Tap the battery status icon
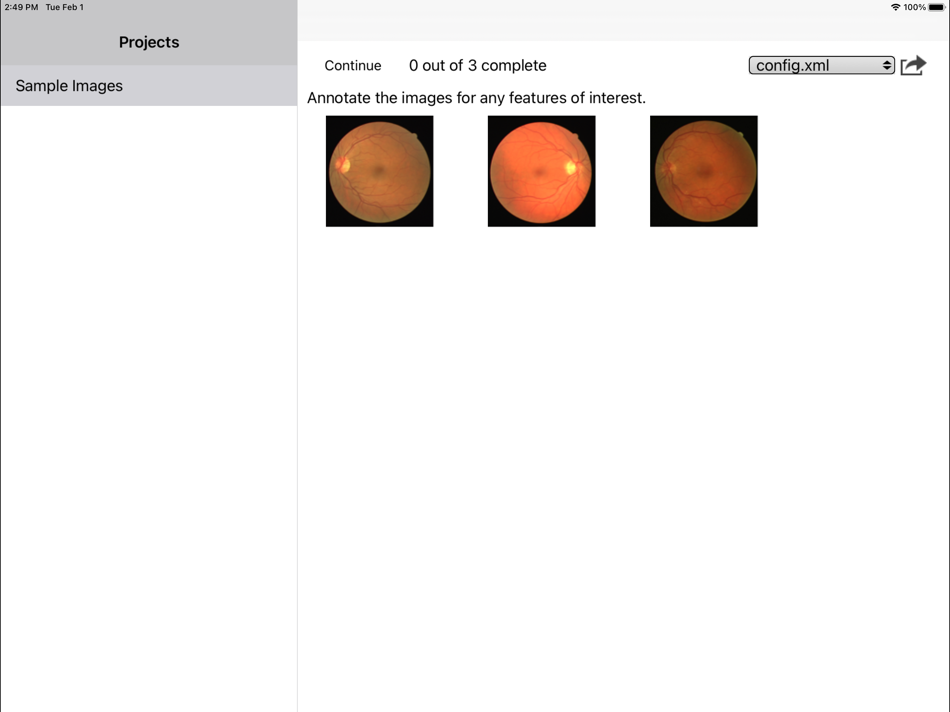The height and width of the screenshot is (712, 950). coord(937,7)
